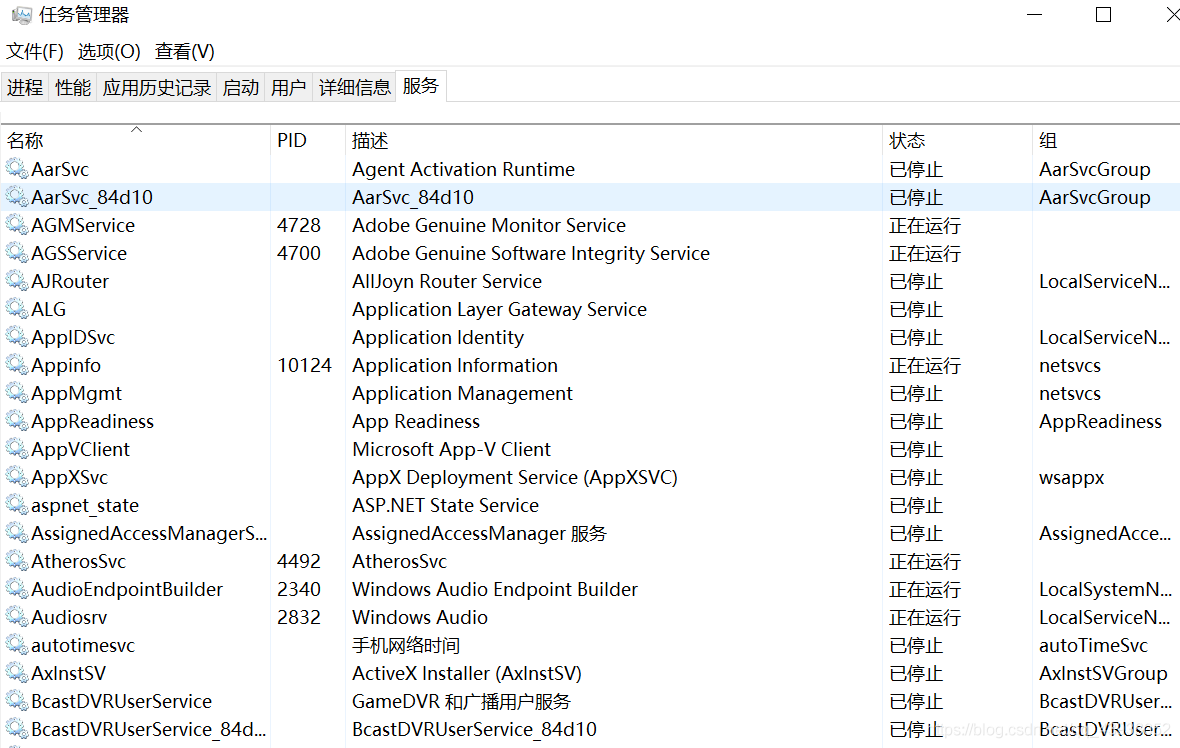Image resolution: width=1180 pixels, height=748 pixels.
Task: Click the wsappx group cell
Action: coord(1072,478)
